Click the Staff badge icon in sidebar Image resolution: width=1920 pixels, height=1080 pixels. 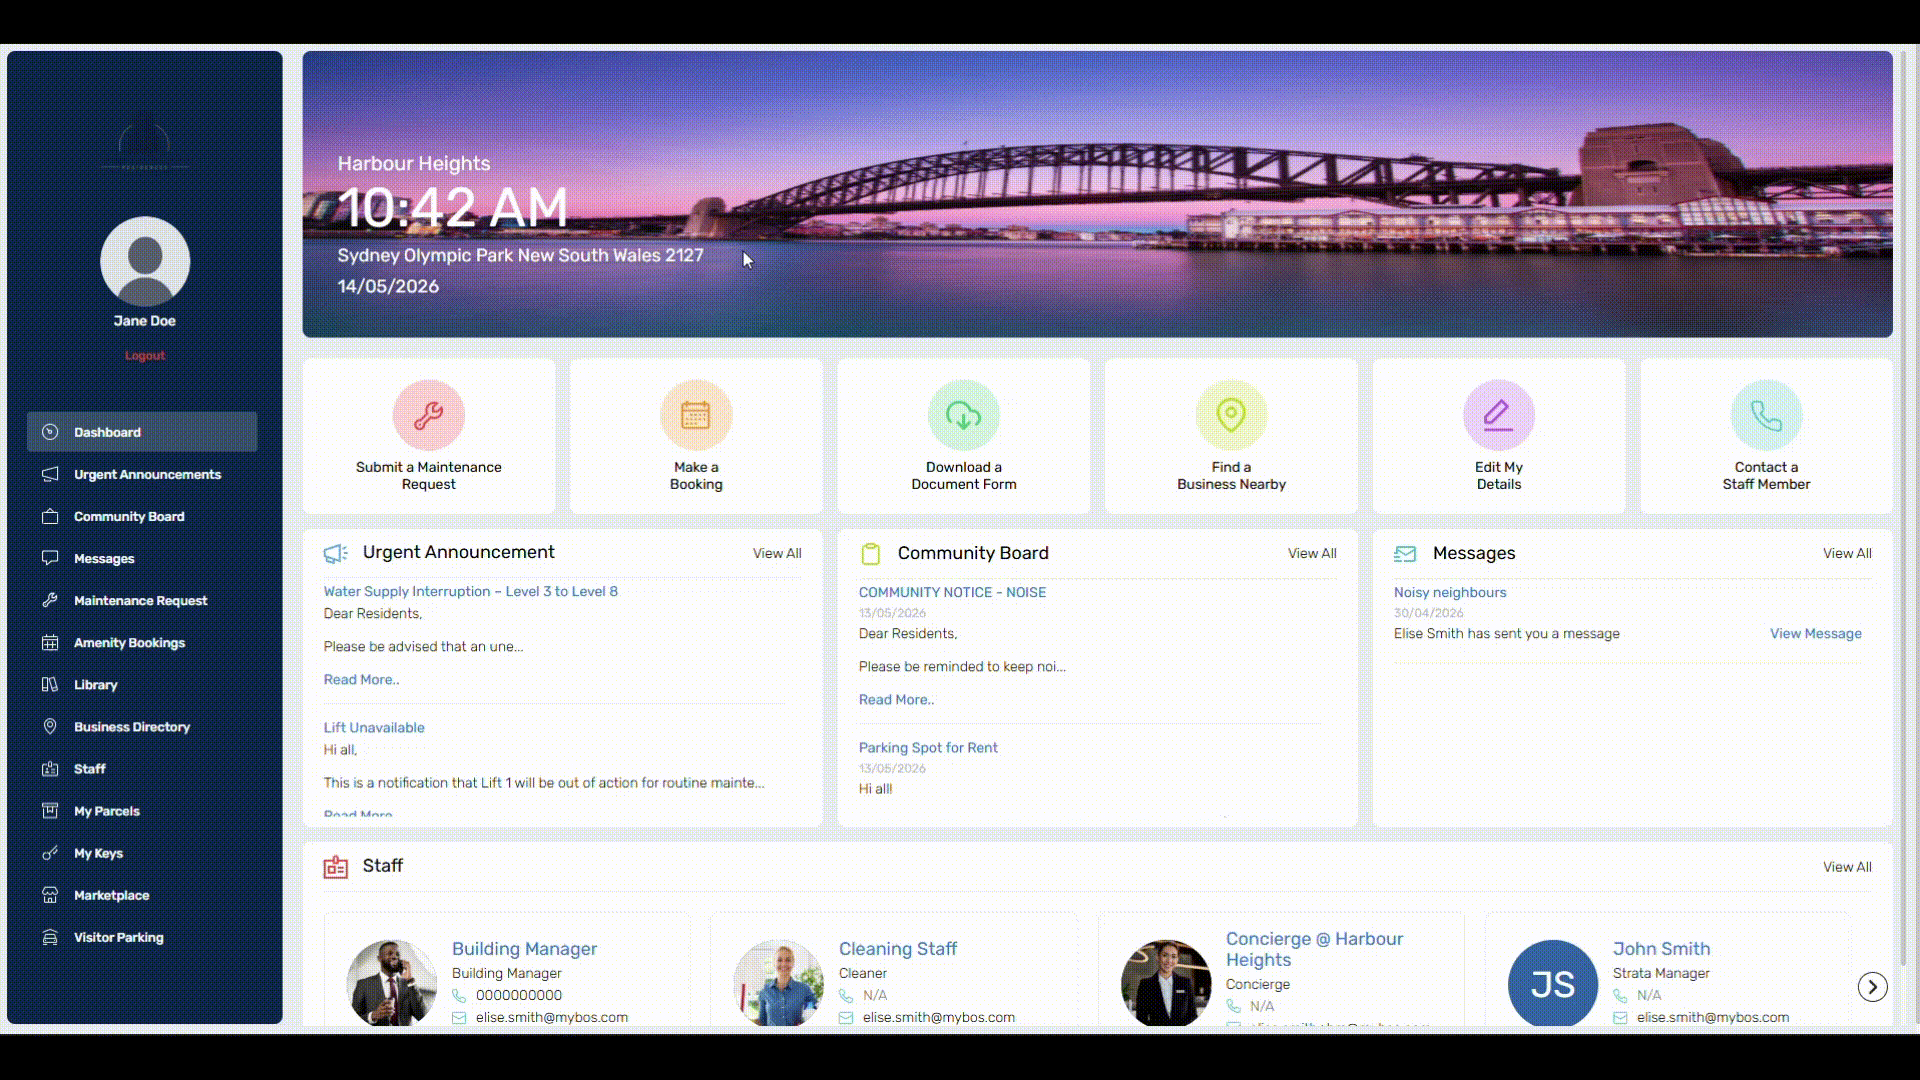[50, 768]
